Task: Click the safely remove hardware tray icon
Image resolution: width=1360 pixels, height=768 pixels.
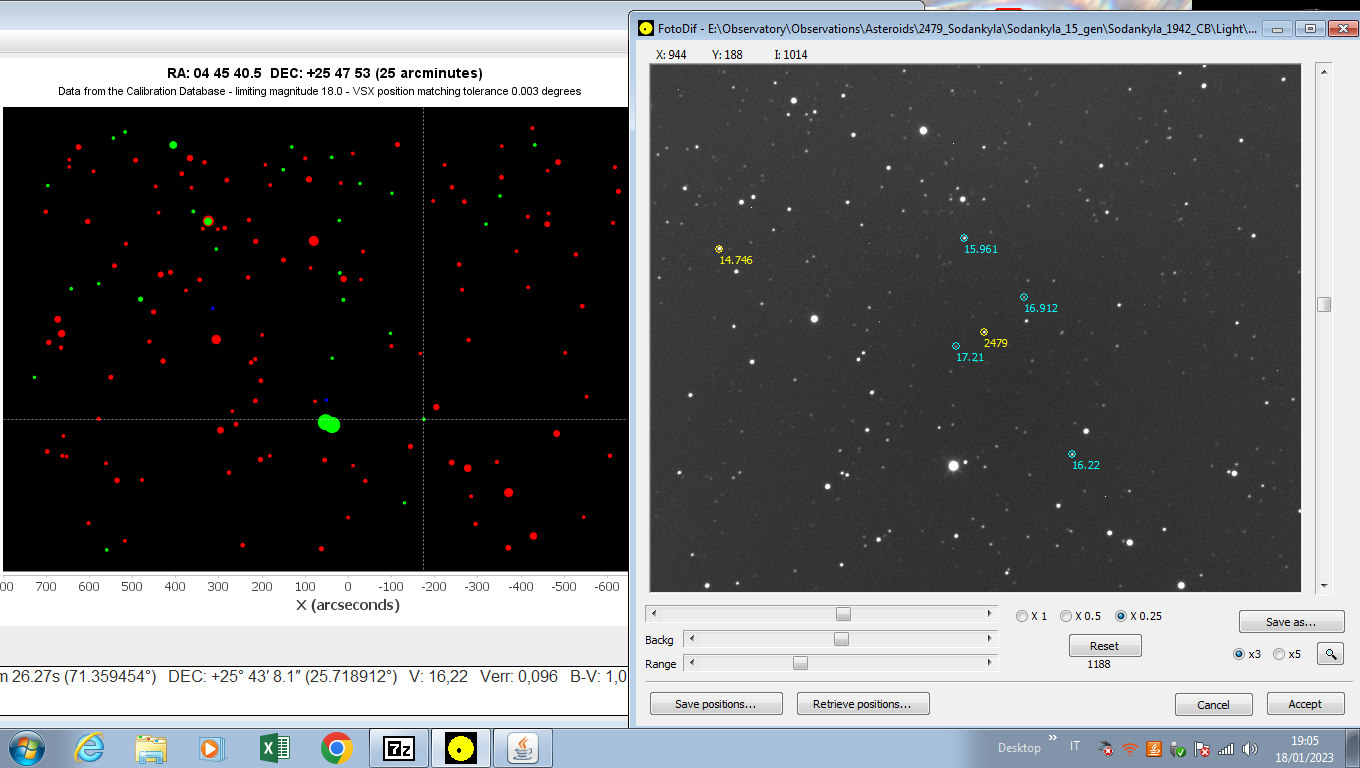Action: click(1178, 748)
